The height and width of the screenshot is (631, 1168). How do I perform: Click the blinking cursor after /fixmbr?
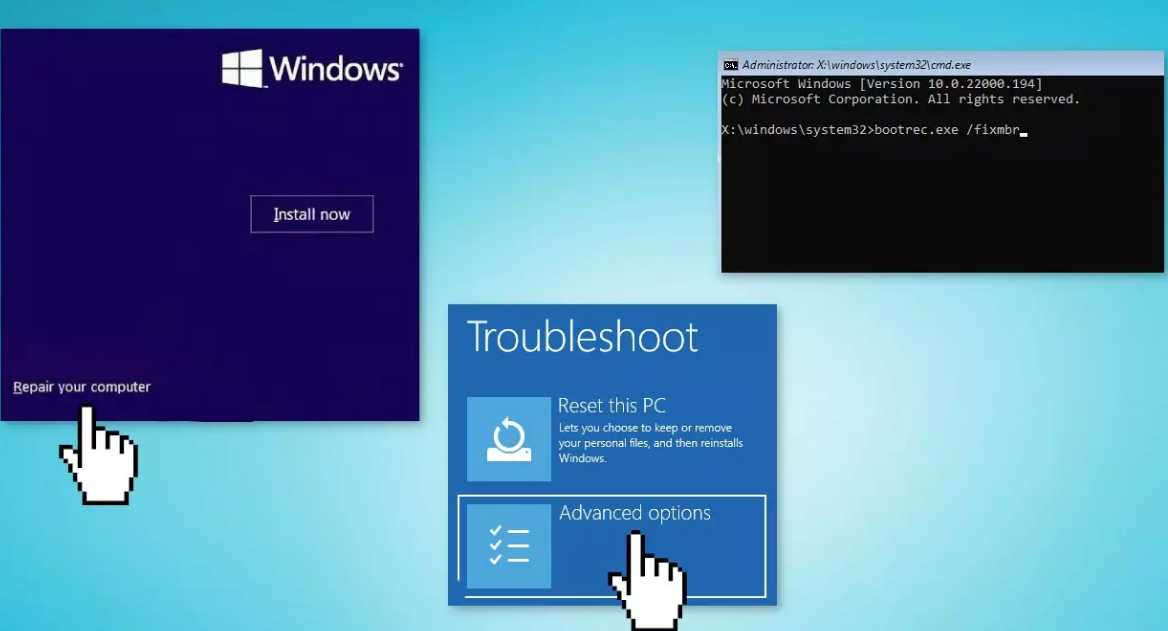click(1024, 133)
